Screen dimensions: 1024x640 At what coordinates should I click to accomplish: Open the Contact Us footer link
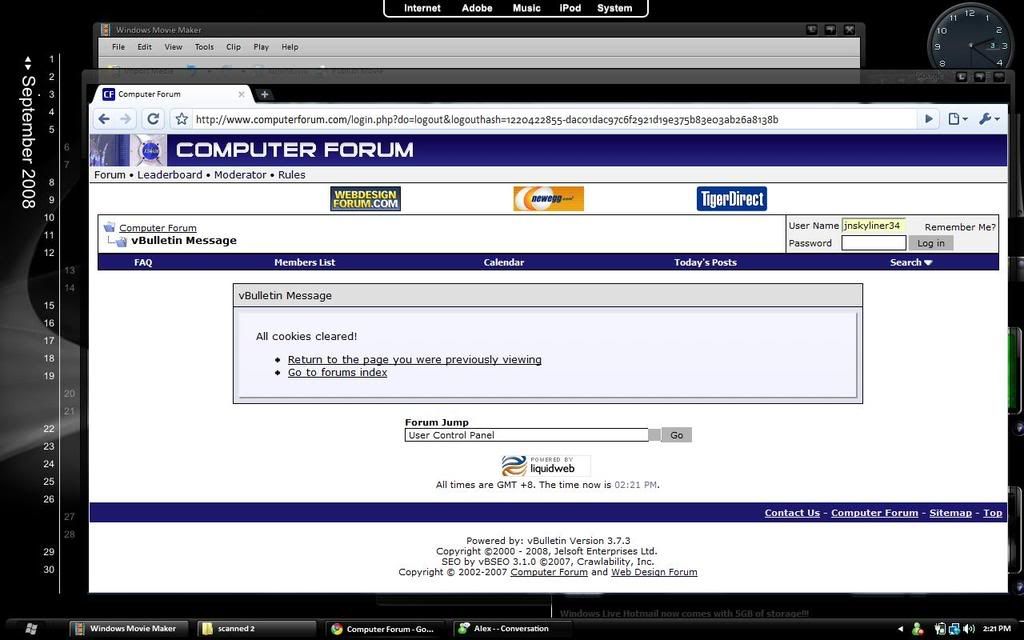(x=792, y=513)
